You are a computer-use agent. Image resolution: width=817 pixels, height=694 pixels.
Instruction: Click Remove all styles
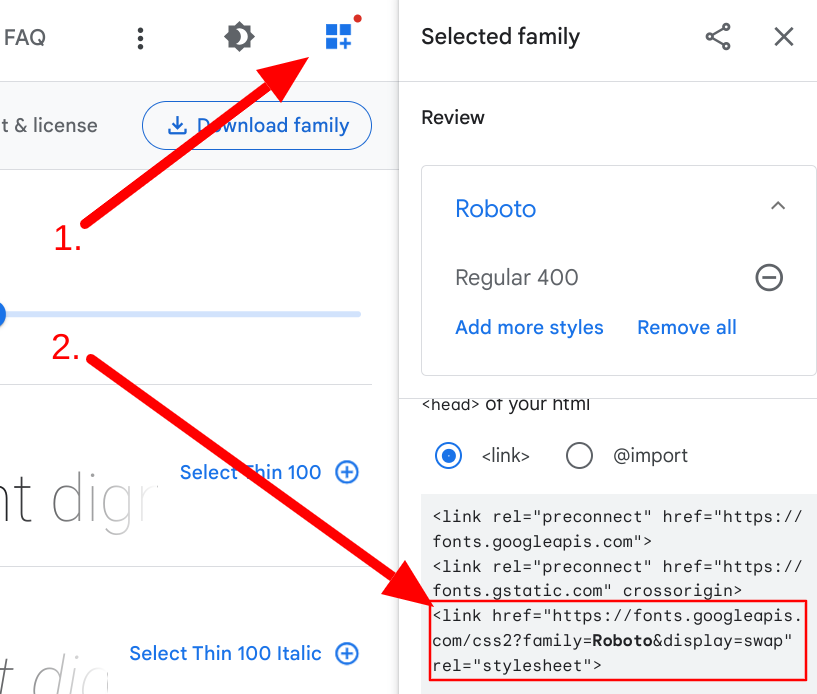pyautogui.click(x=687, y=327)
